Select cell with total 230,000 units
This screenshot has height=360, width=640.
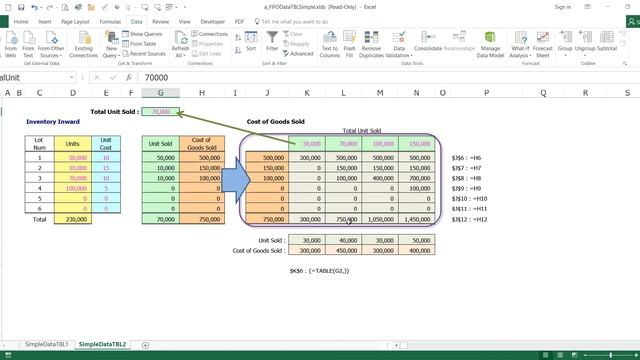[73, 219]
